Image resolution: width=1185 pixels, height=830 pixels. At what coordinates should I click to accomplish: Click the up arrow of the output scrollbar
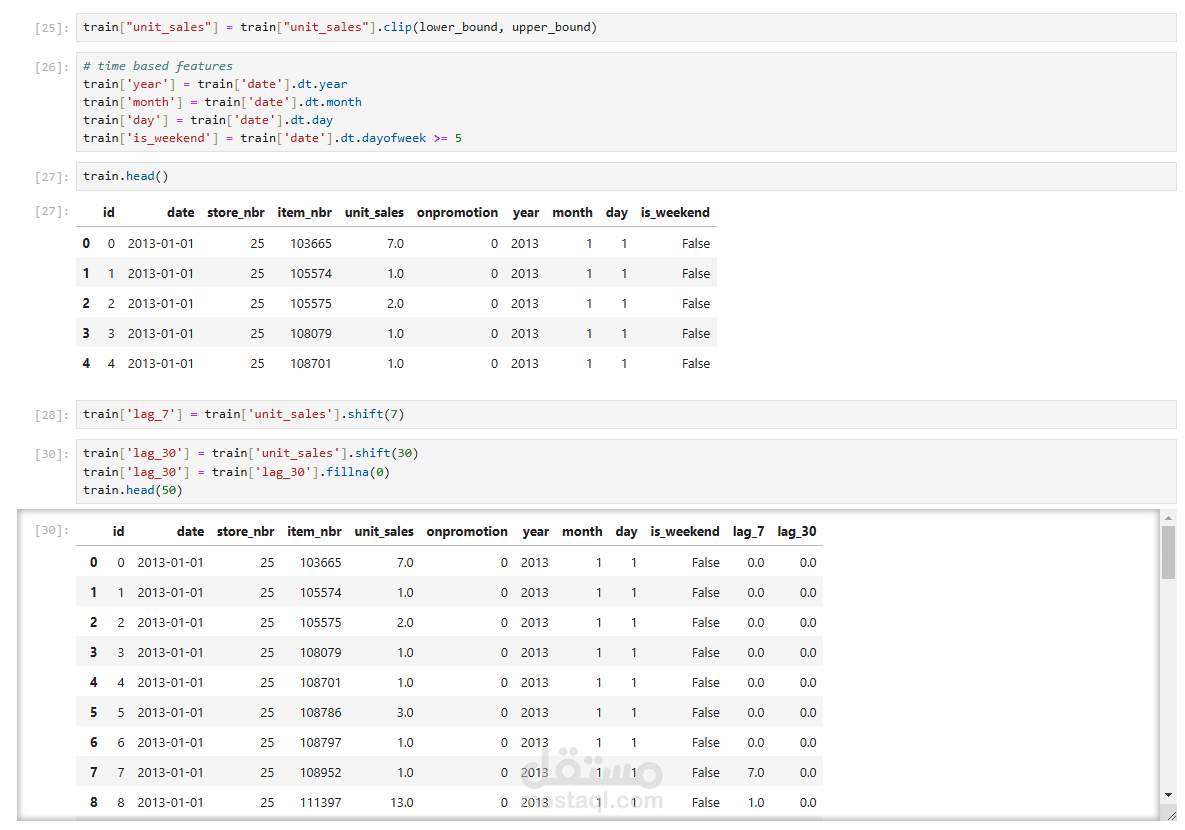click(x=1168, y=518)
